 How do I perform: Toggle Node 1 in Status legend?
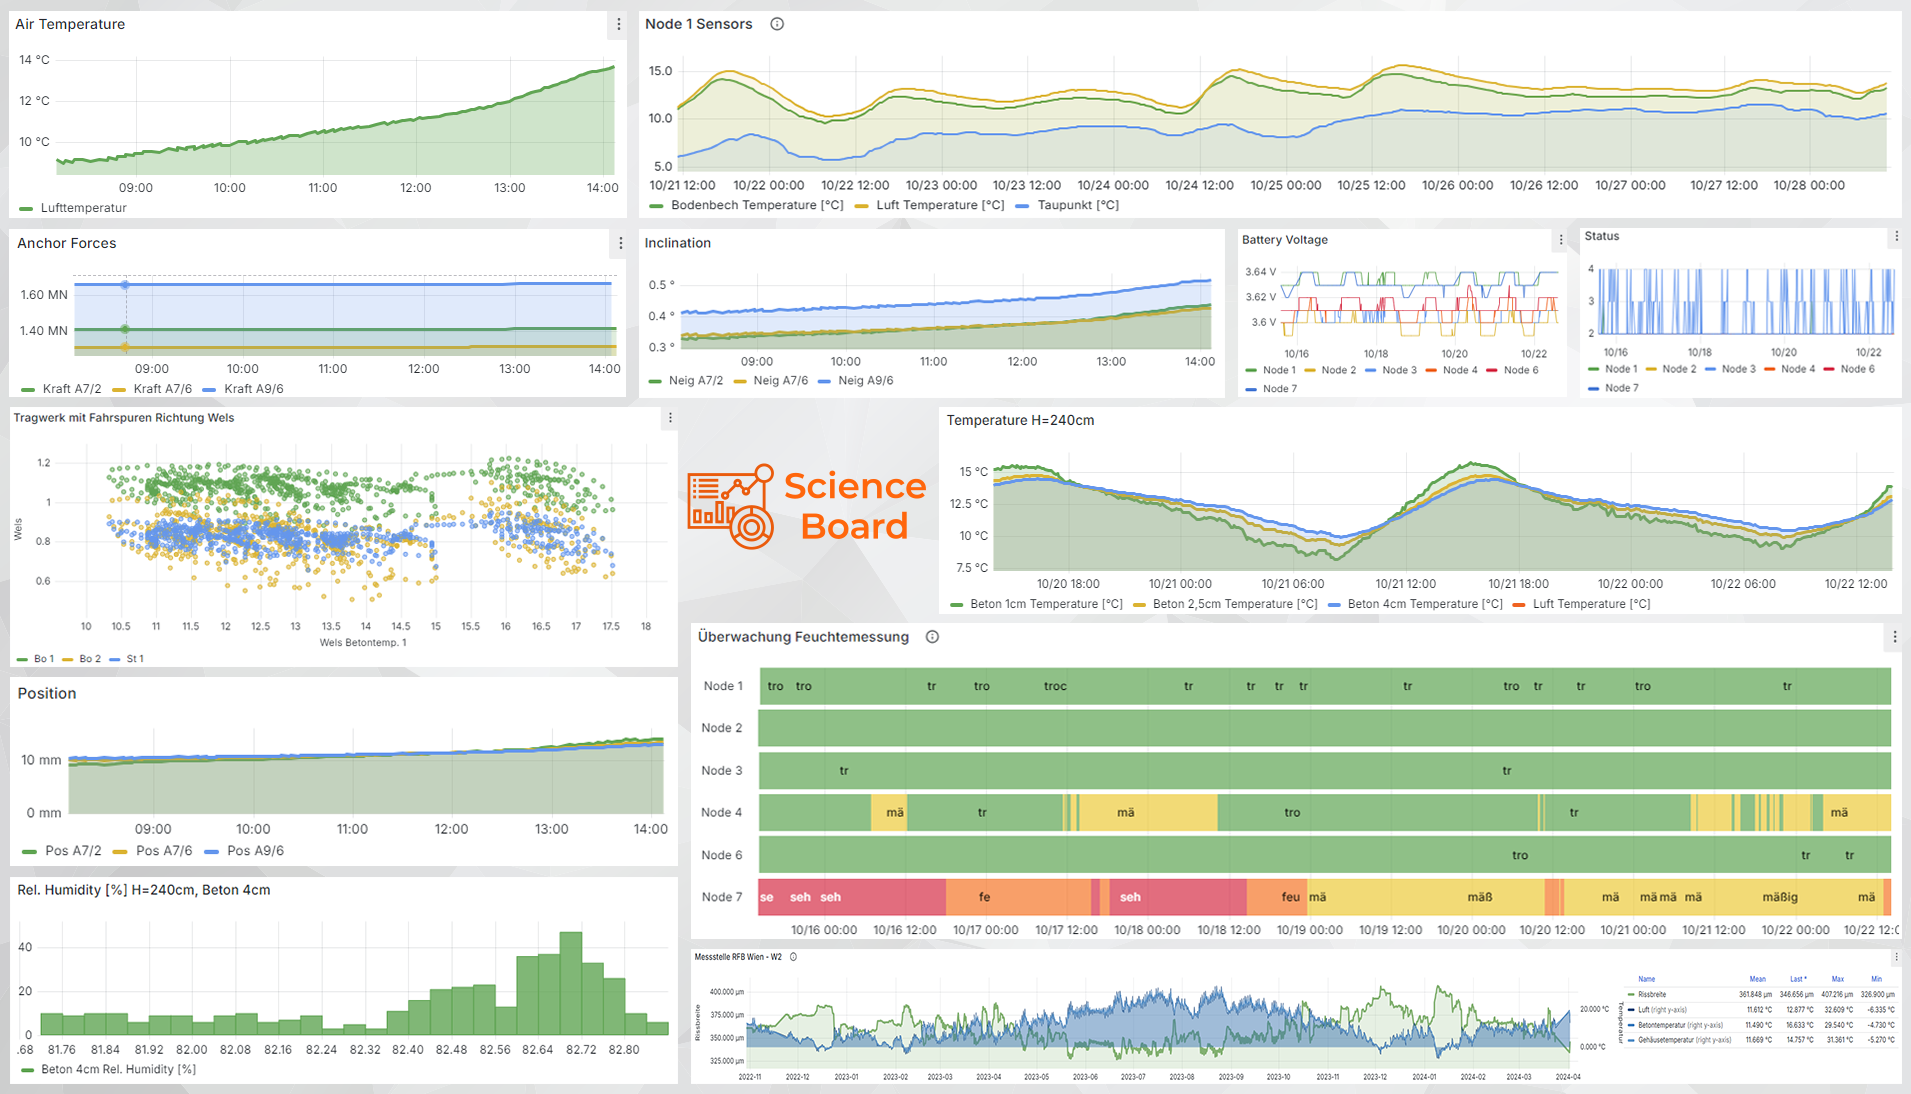coord(1612,369)
